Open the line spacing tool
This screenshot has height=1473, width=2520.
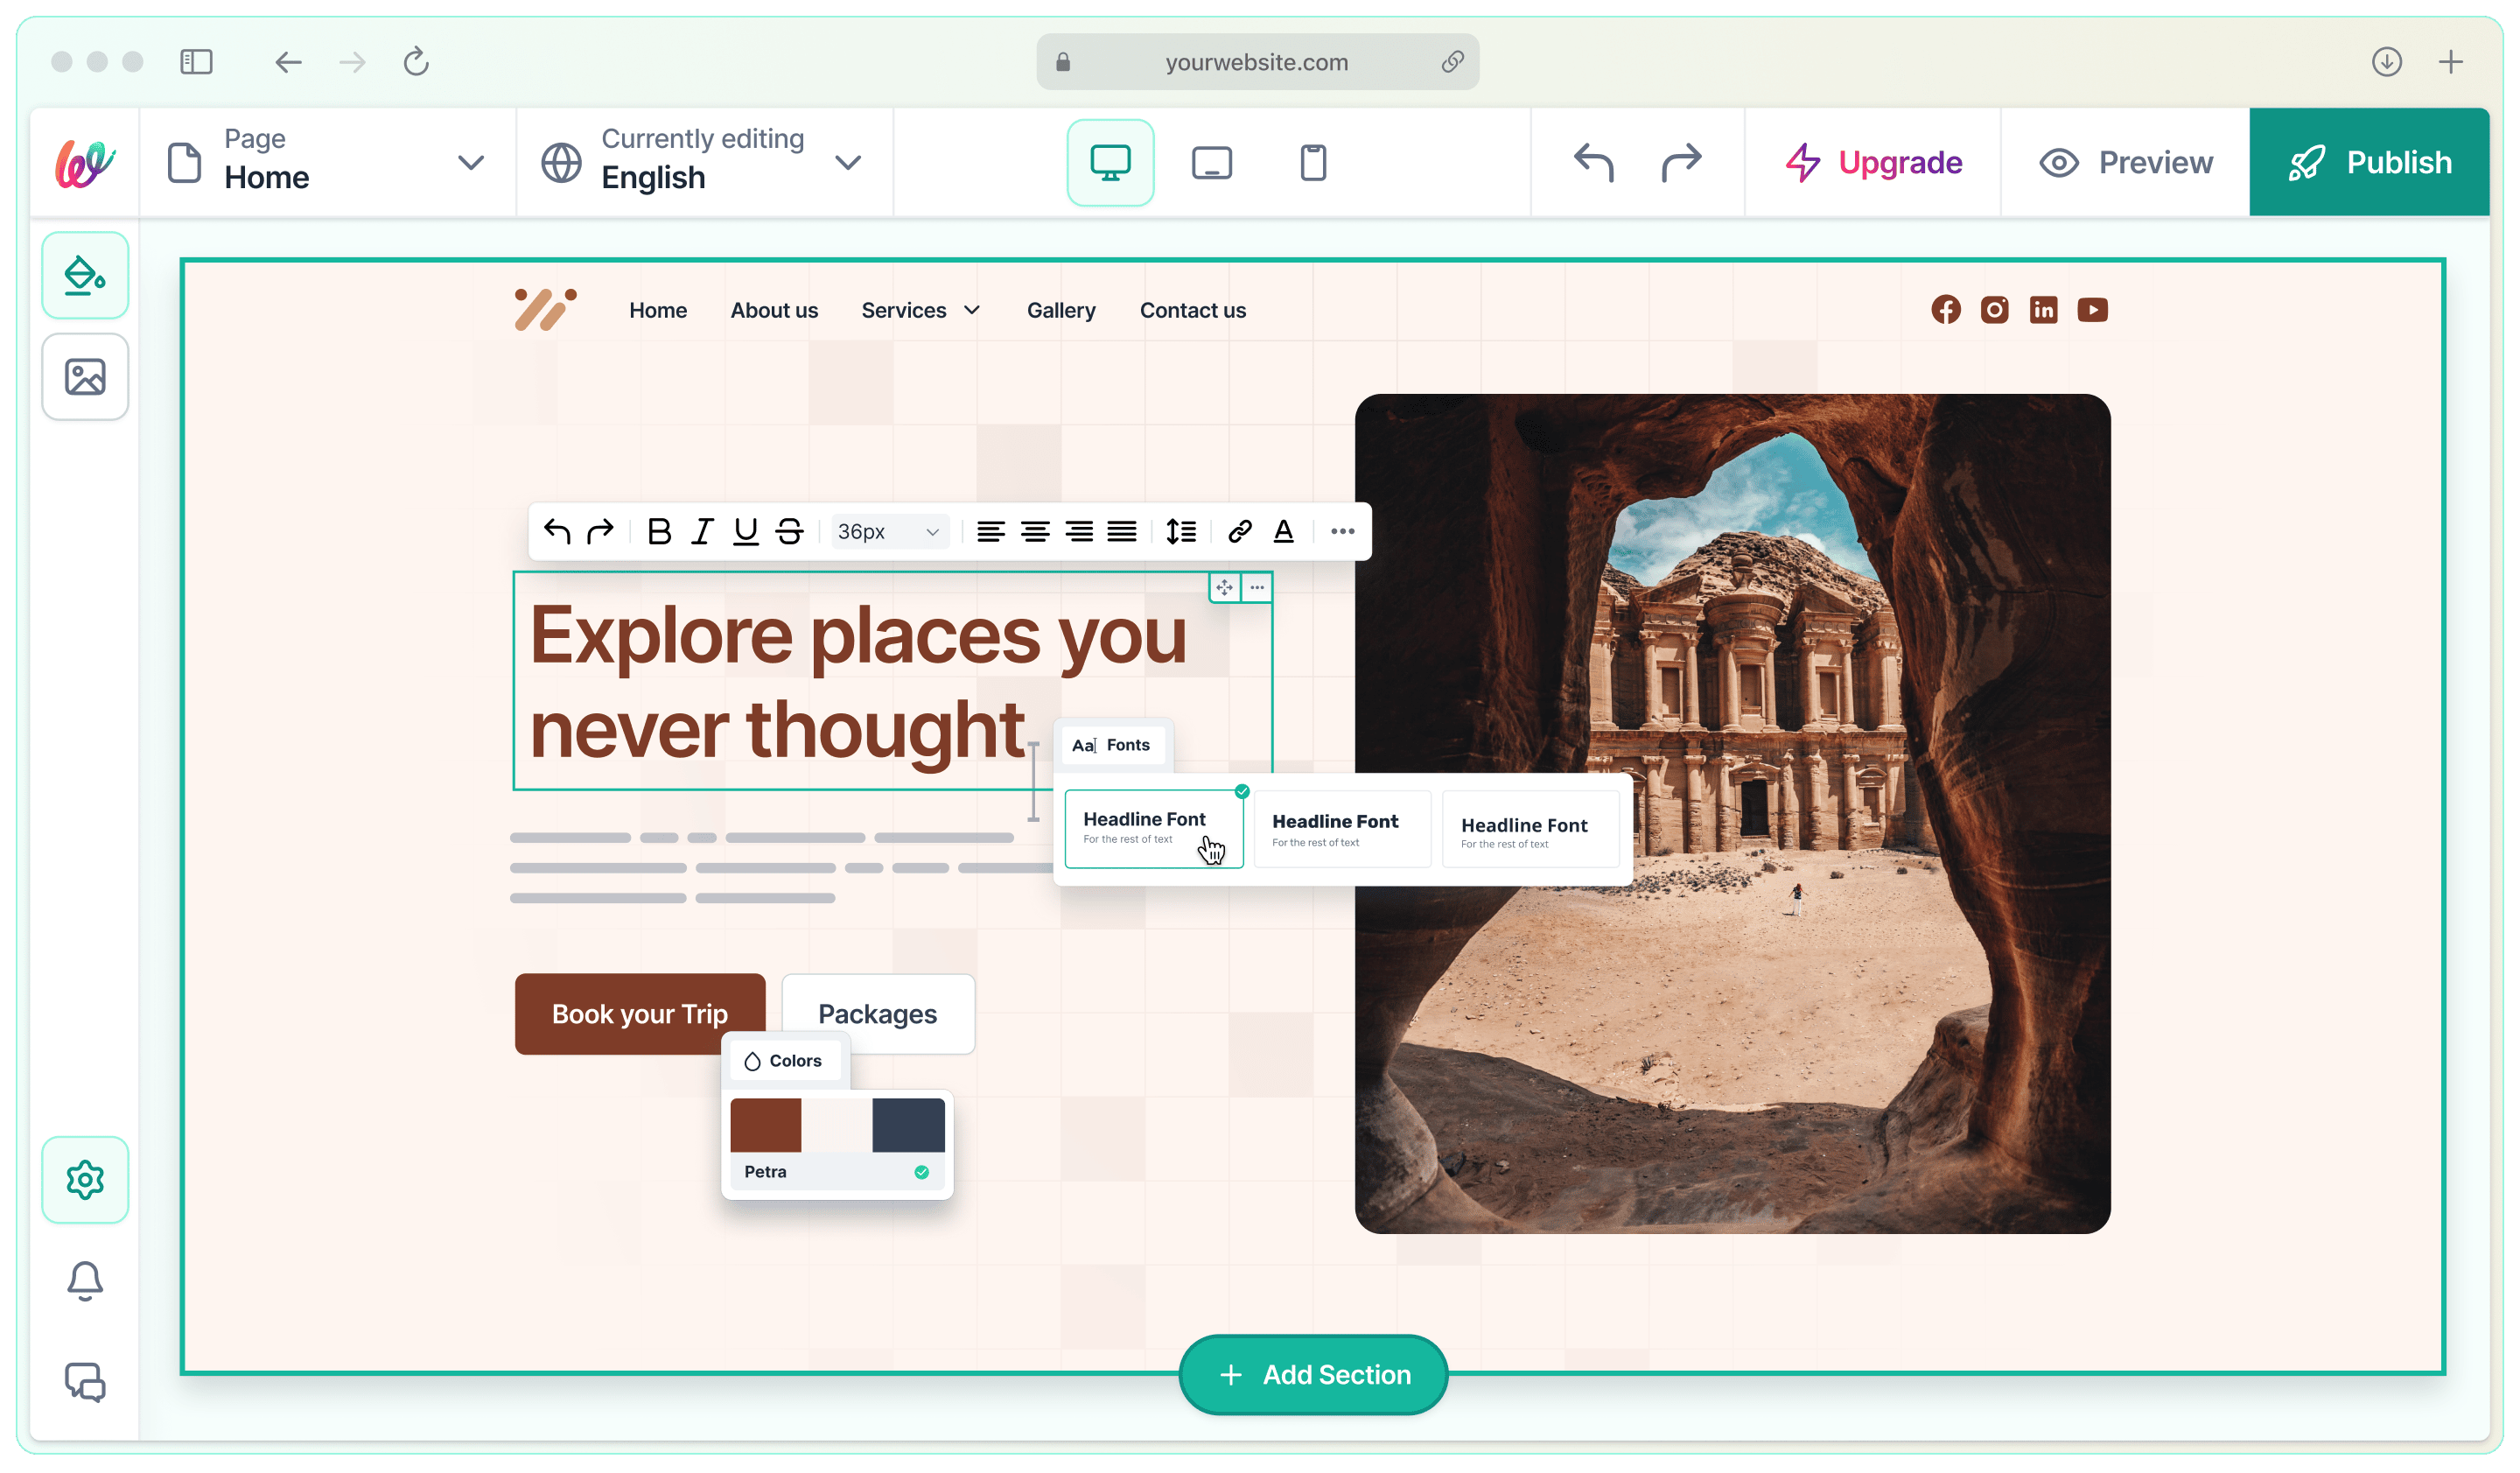click(1180, 531)
